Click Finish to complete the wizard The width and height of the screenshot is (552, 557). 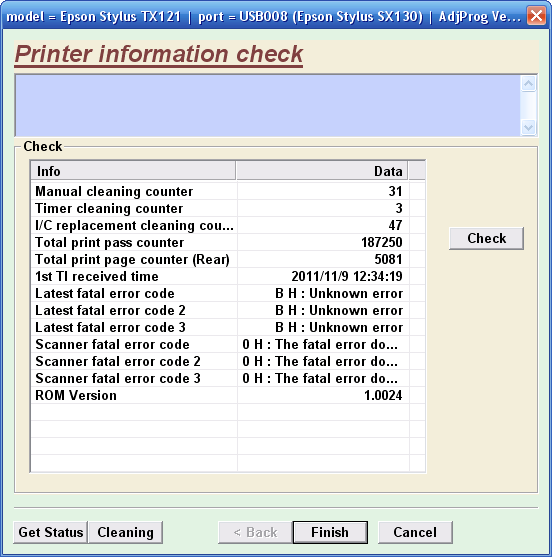330,532
